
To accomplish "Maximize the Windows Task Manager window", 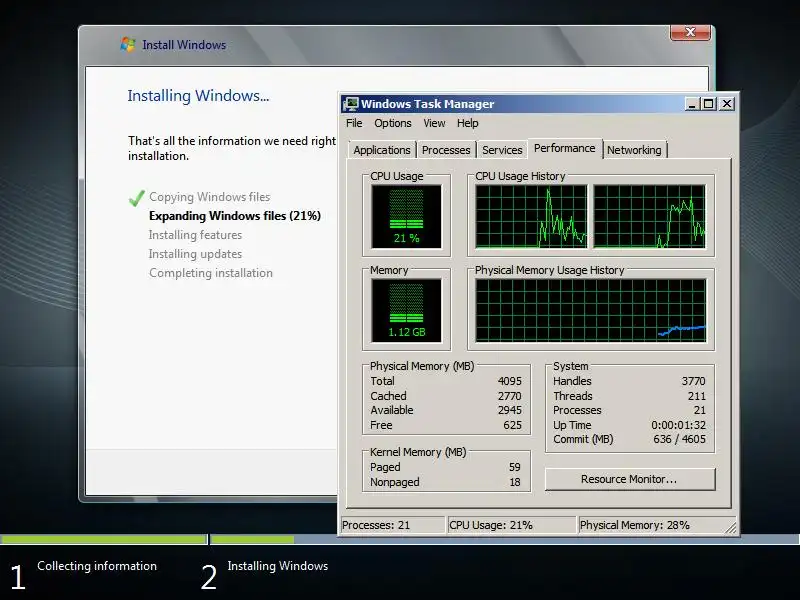I will click(709, 104).
